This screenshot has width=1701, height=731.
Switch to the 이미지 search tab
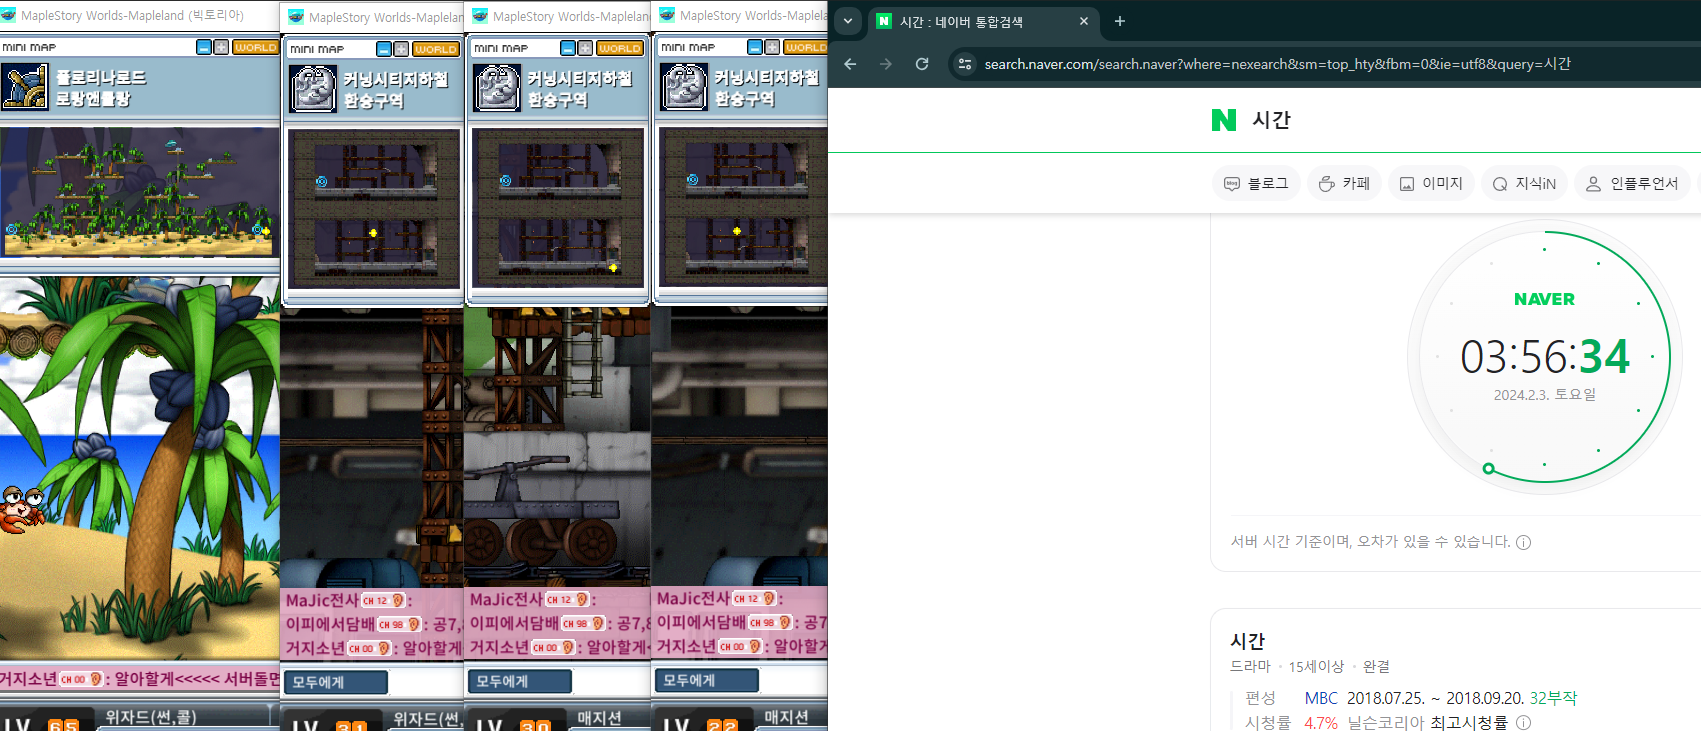[x=1431, y=183]
